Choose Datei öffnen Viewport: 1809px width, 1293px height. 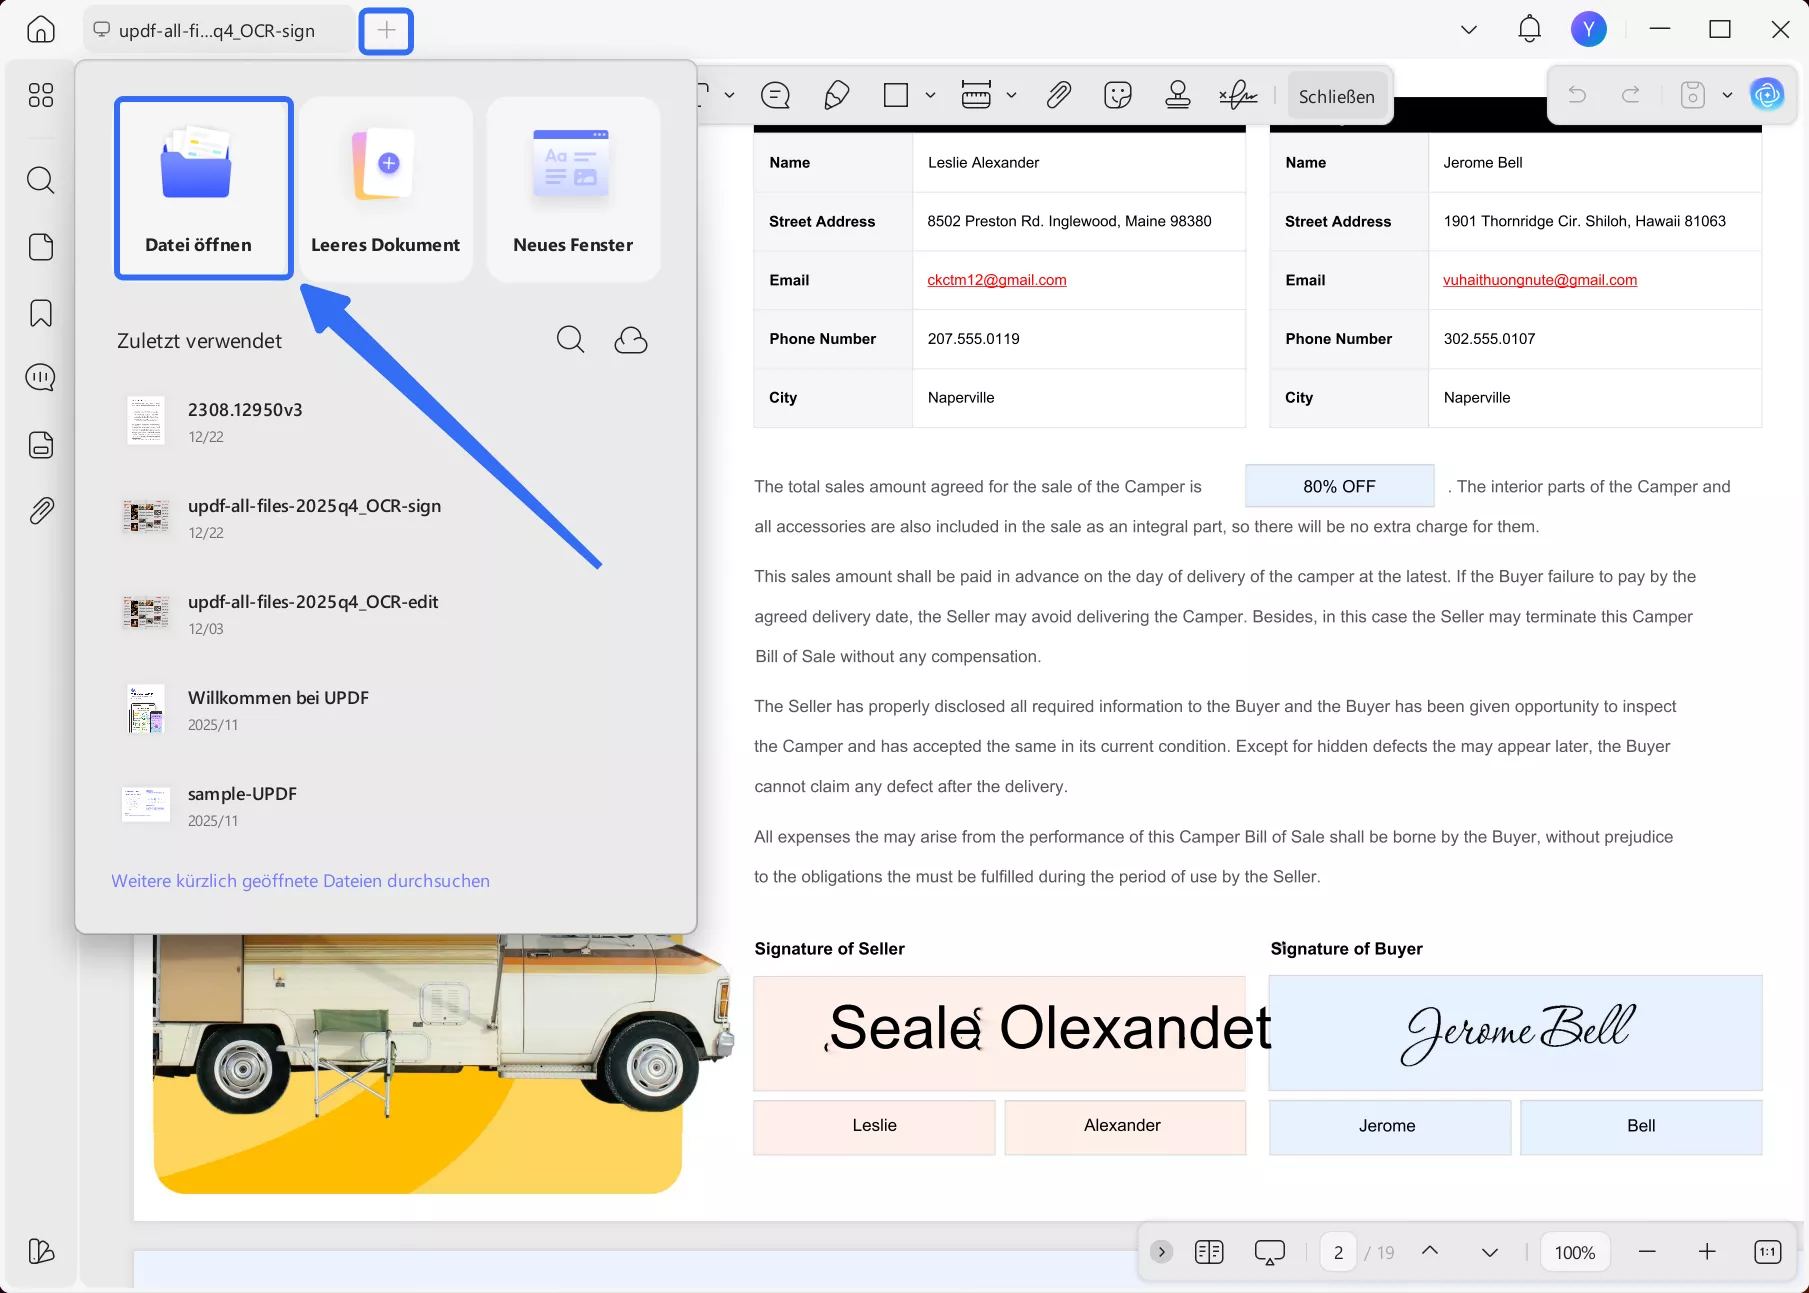204,188
